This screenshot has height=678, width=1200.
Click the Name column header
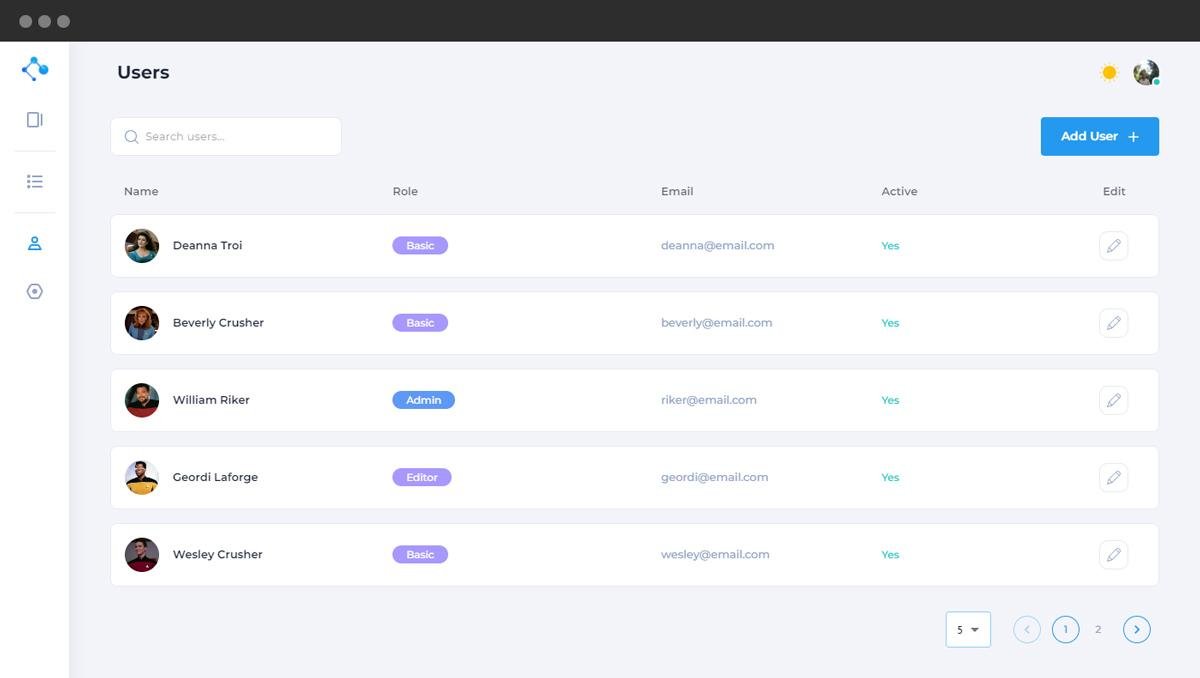pos(141,191)
